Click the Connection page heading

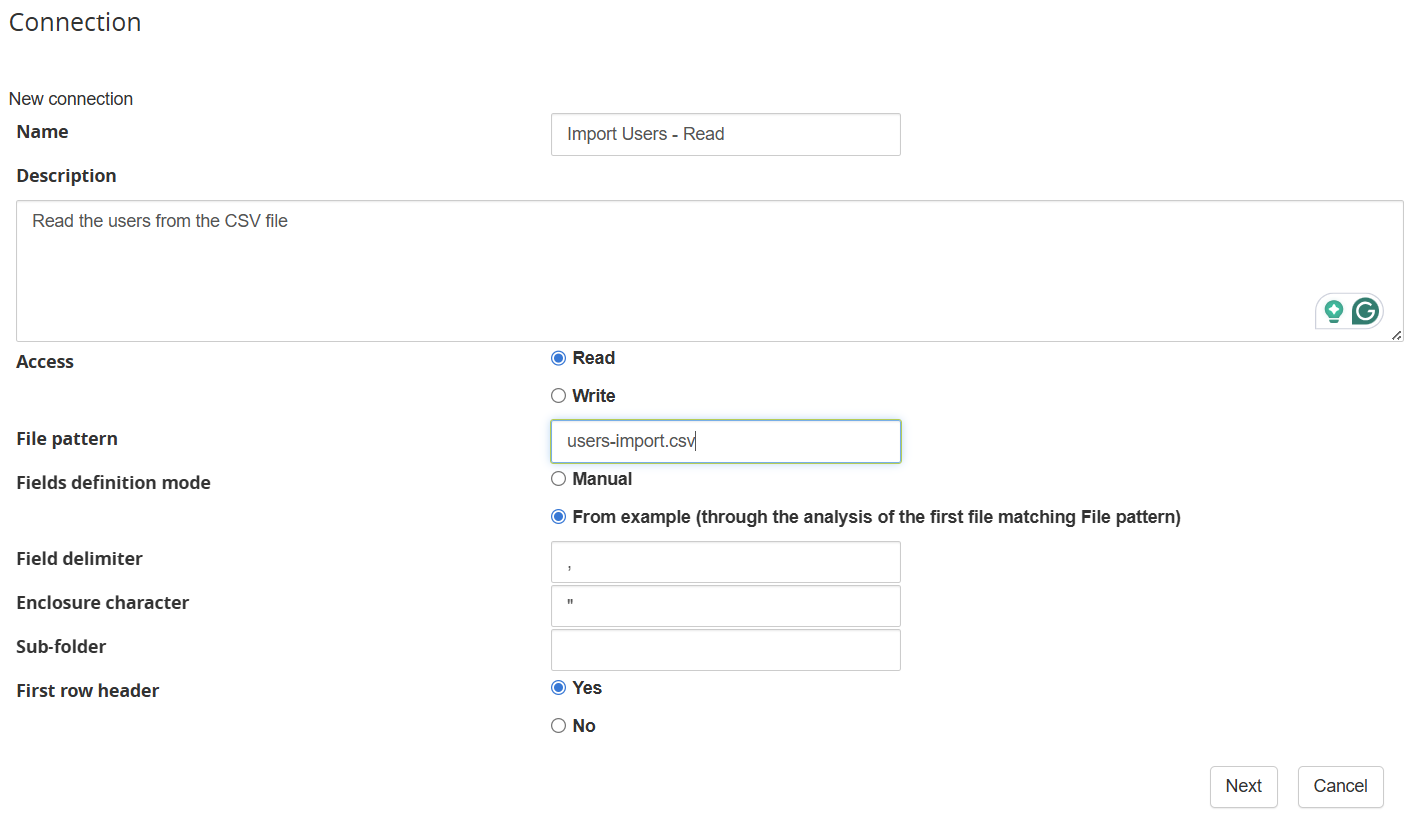[75, 22]
